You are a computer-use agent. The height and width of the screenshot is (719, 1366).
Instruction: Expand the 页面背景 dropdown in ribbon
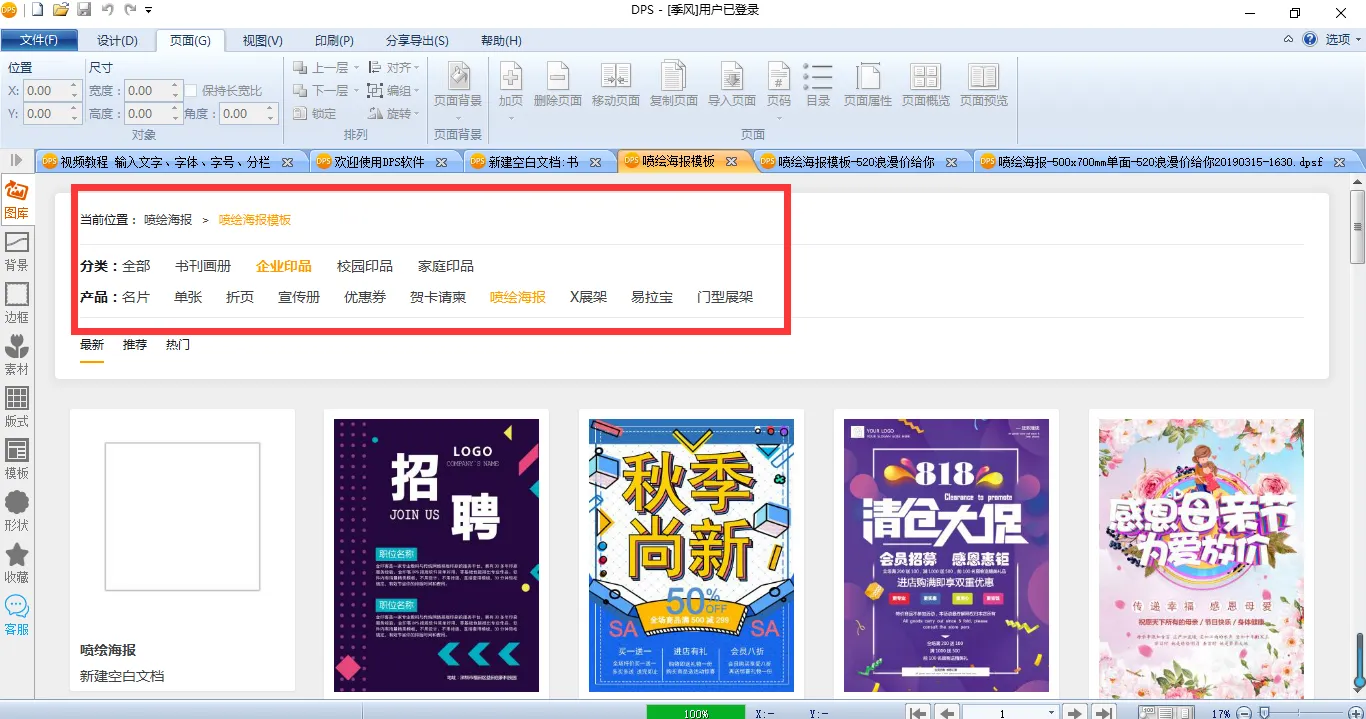(x=458, y=118)
